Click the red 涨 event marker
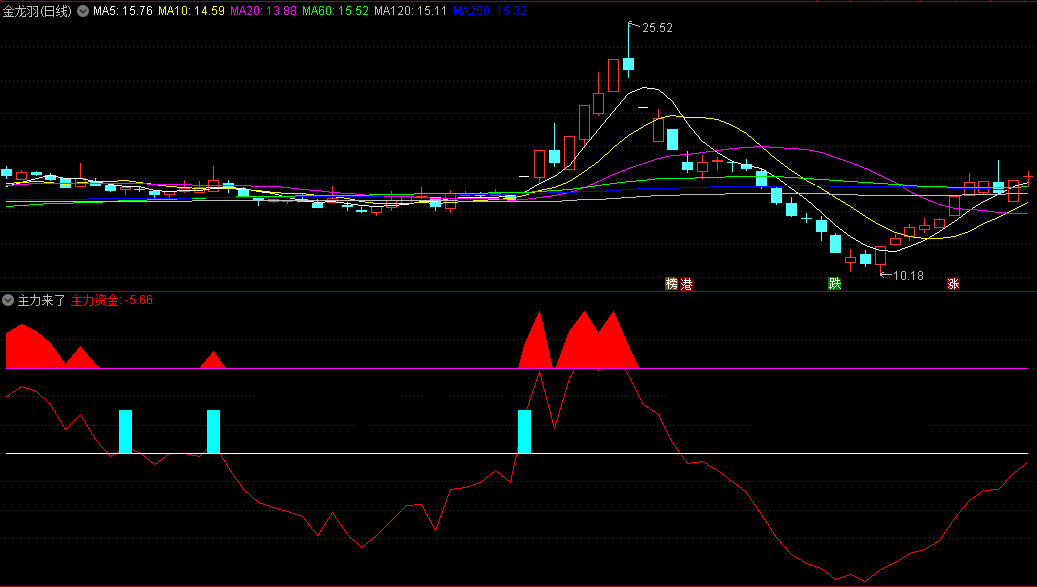This screenshot has height=587, width=1037. pyautogui.click(x=953, y=284)
